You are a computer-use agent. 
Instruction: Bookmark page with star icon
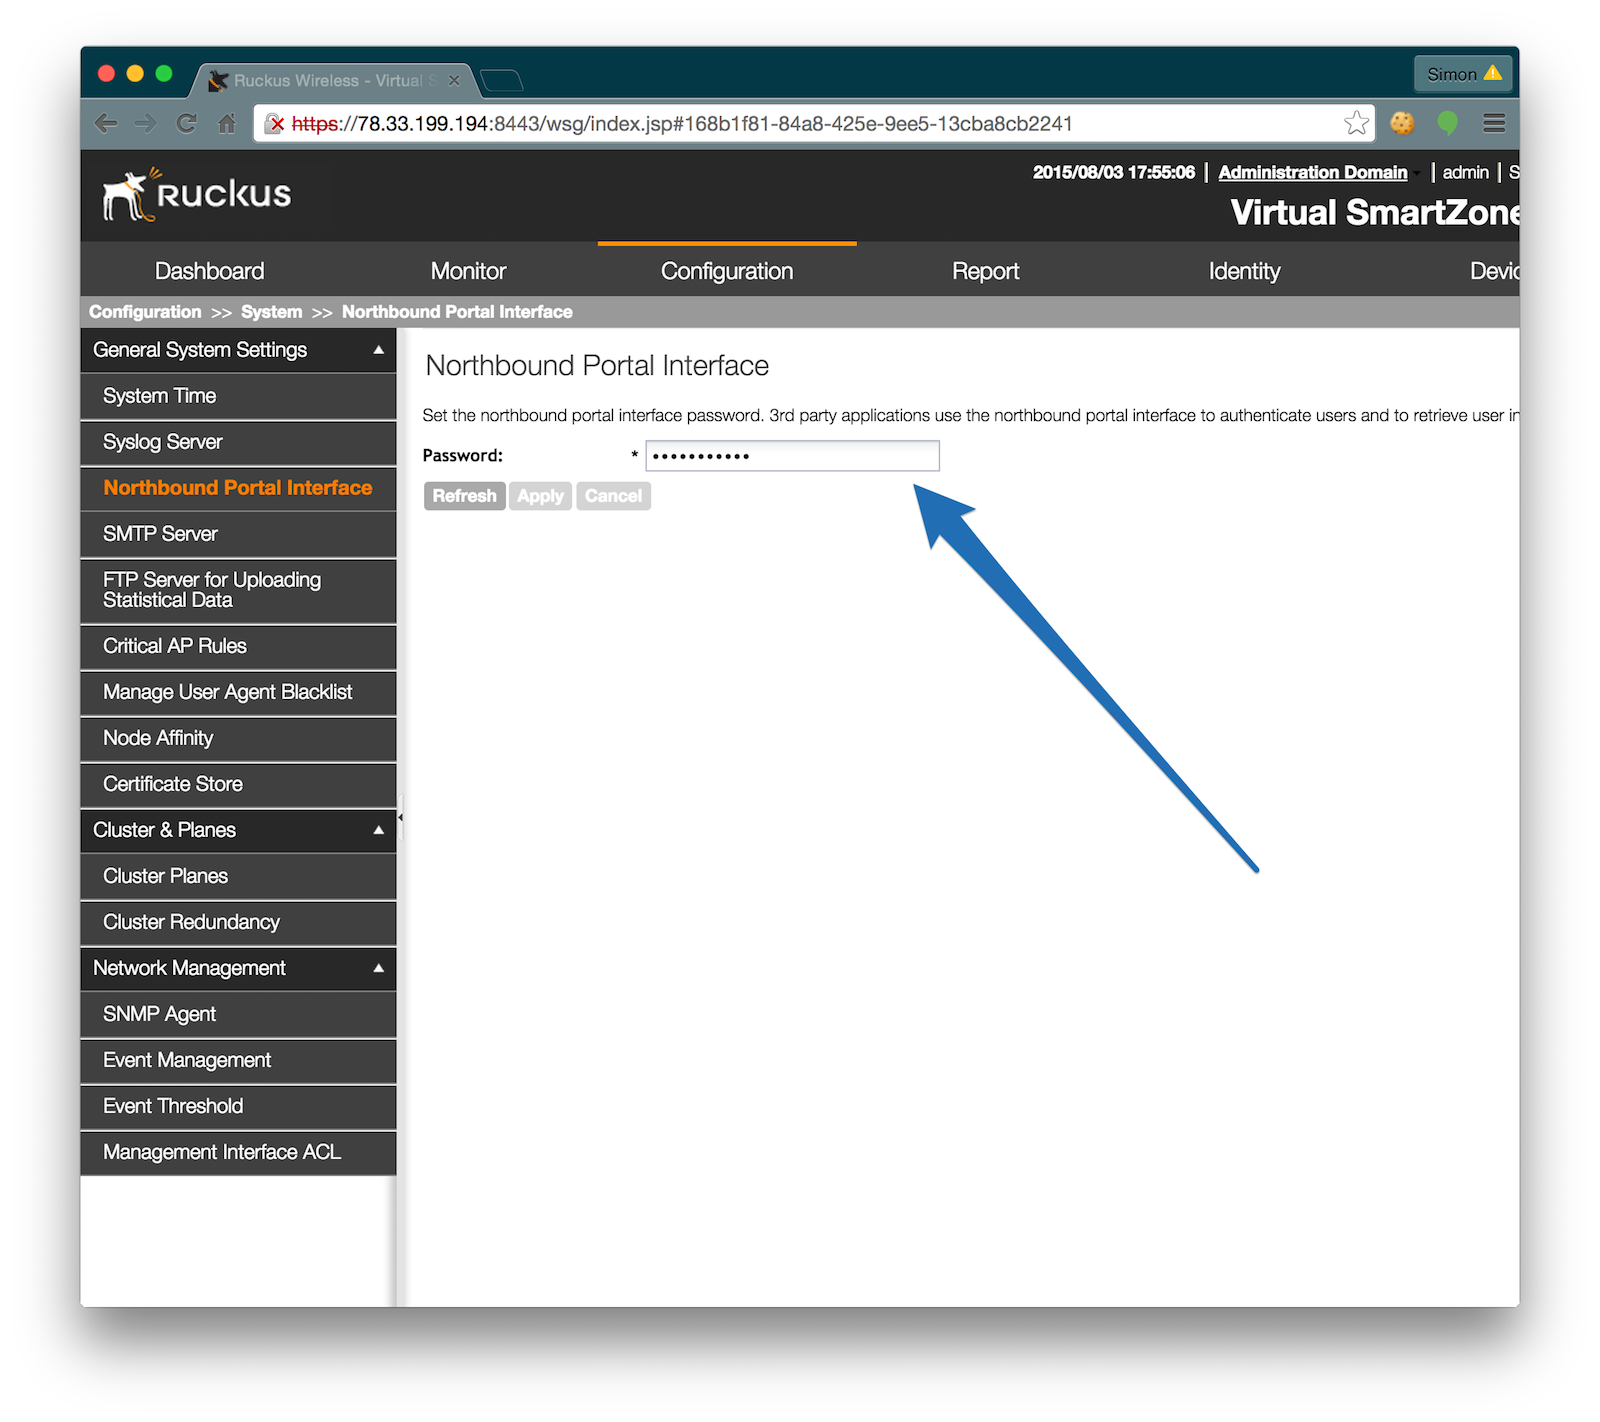point(1356,123)
